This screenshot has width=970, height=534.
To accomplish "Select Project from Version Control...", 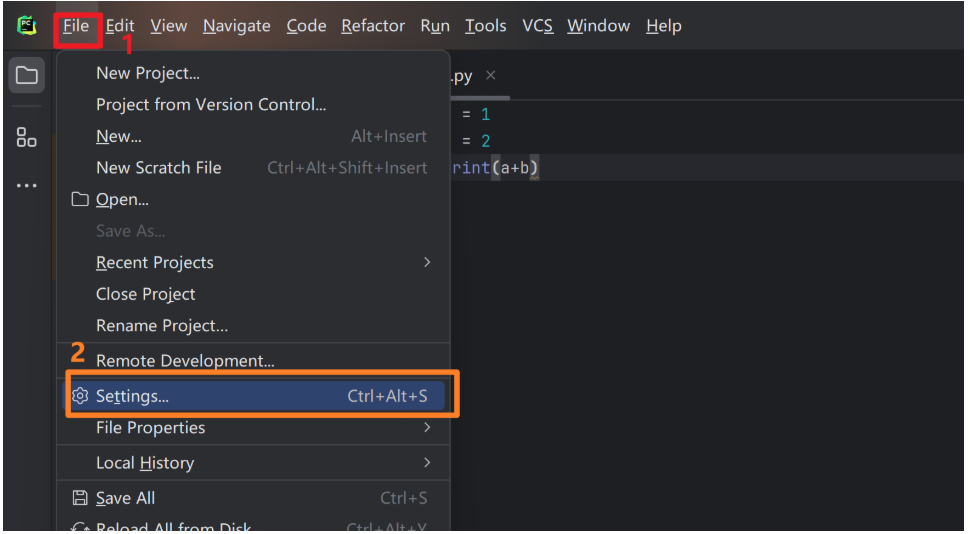I will [254, 105].
